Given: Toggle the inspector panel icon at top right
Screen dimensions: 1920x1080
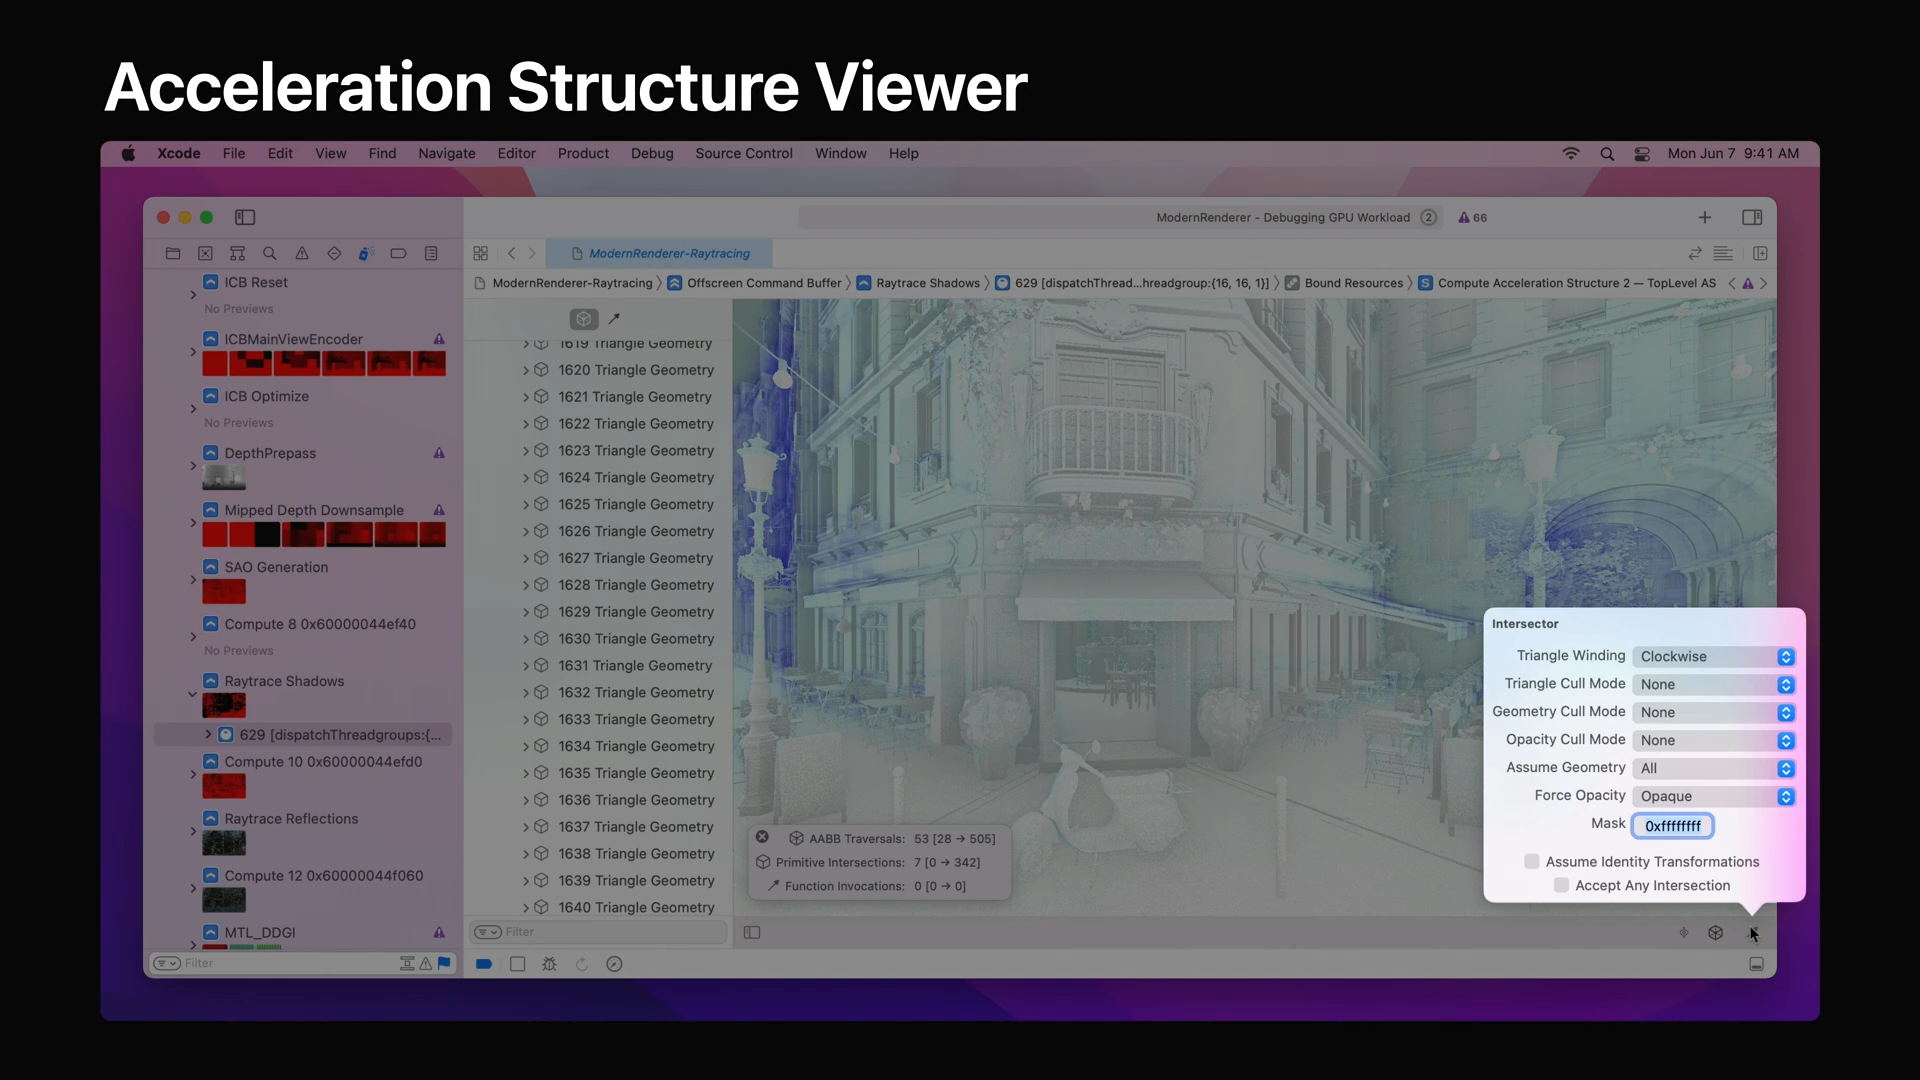Looking at the screenshot, I should pos(1752,217).
